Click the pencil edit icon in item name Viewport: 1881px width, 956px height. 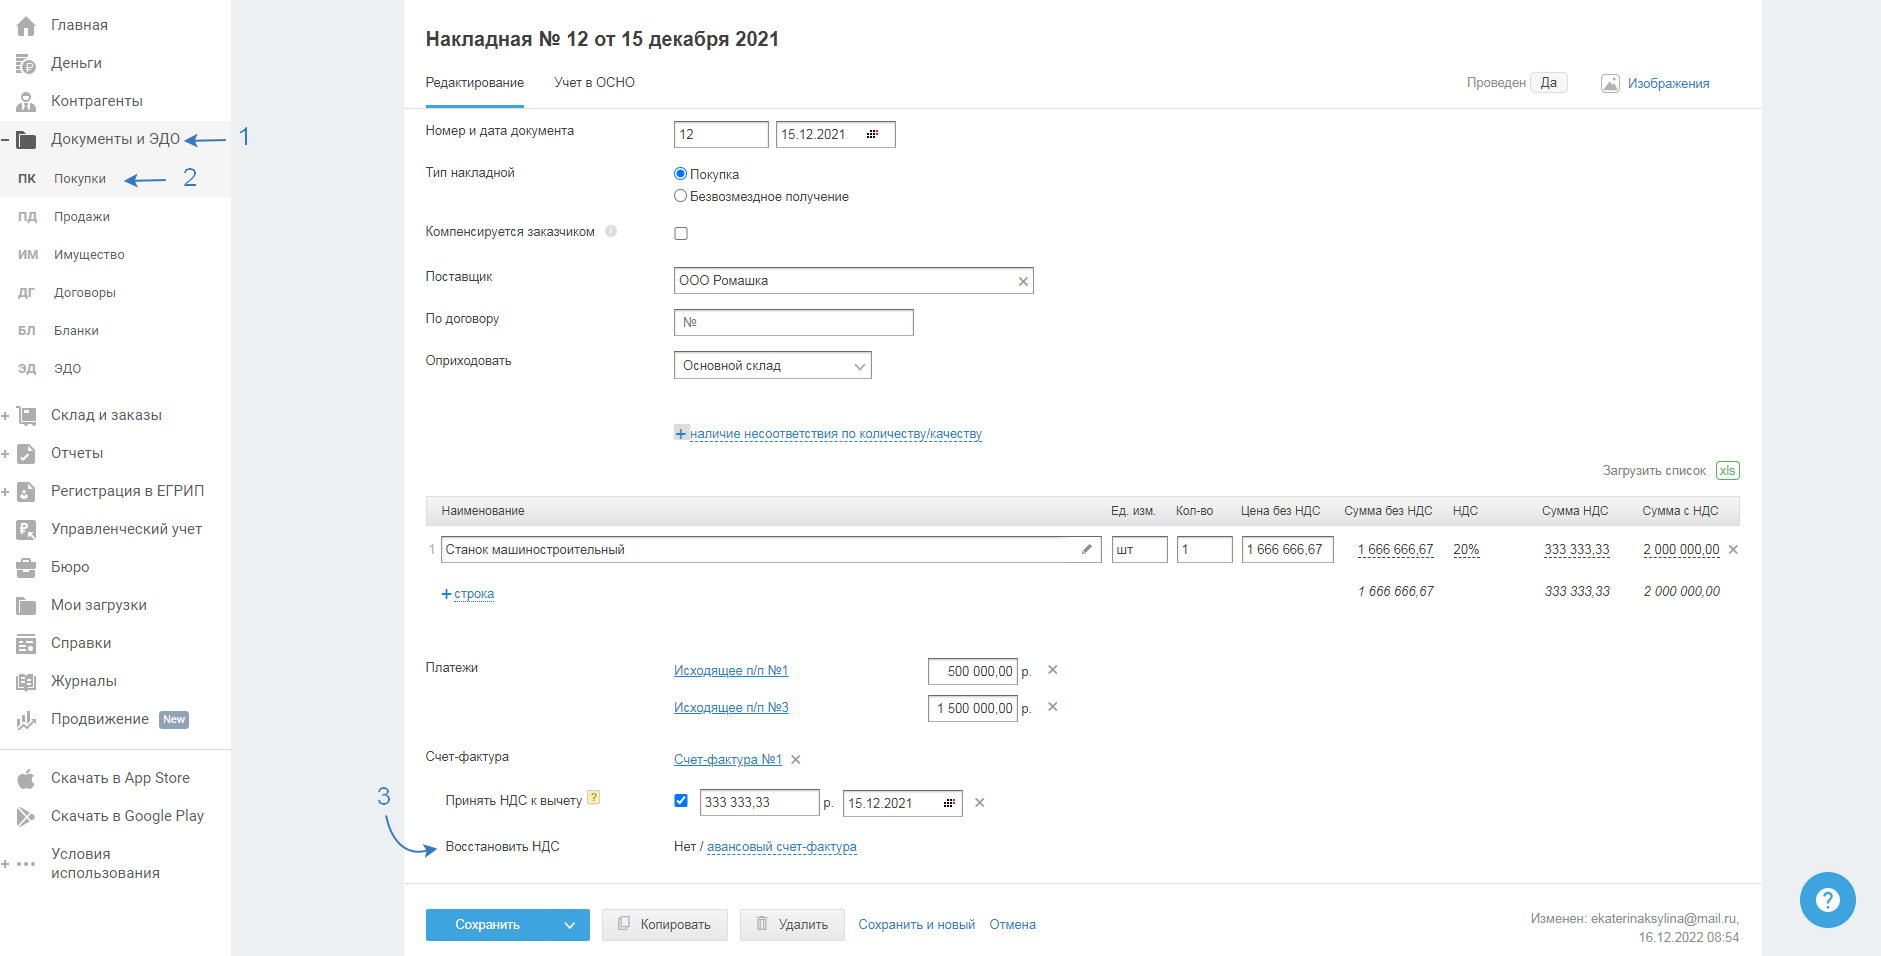tap(1087, 549)
